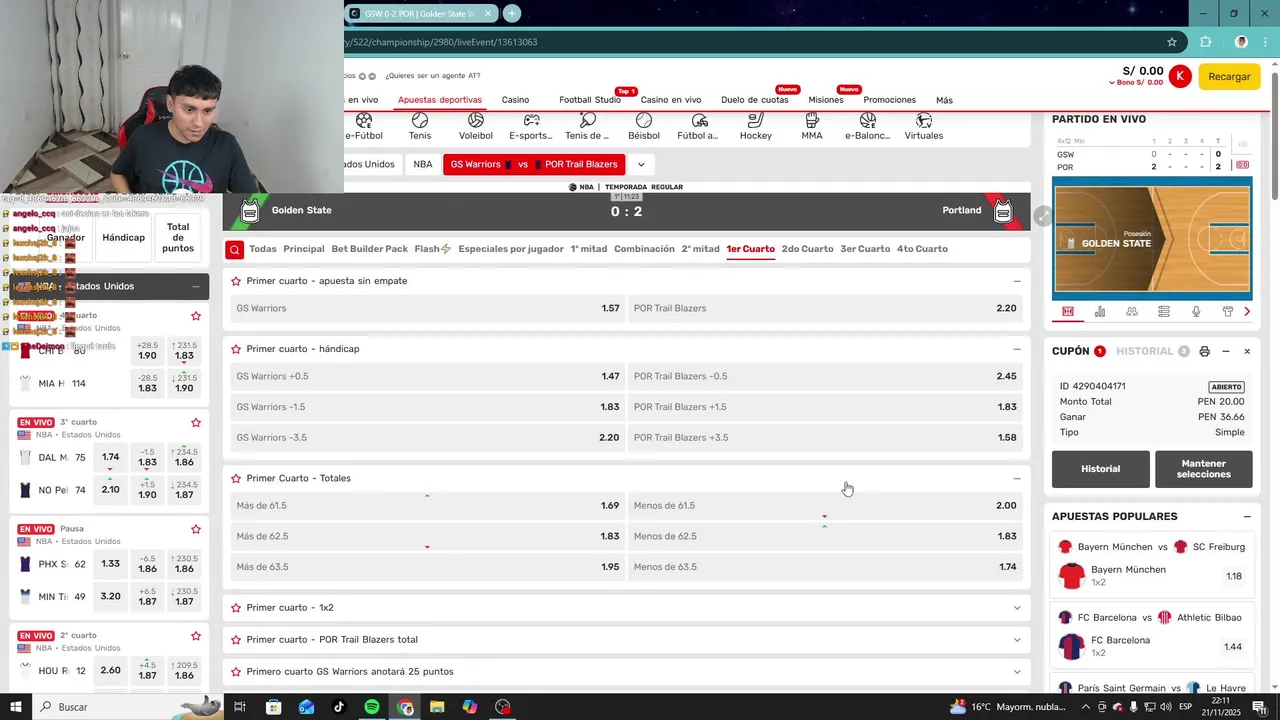Open the Football Studio menu item
The height and width of the screenshot is (720, 1280).
[x=590, y=100]
